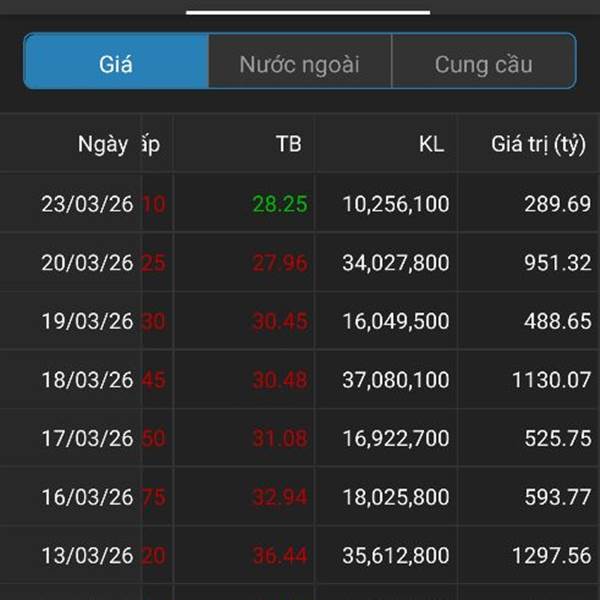Click the green 28.25 average price

(x=279, y=205)
